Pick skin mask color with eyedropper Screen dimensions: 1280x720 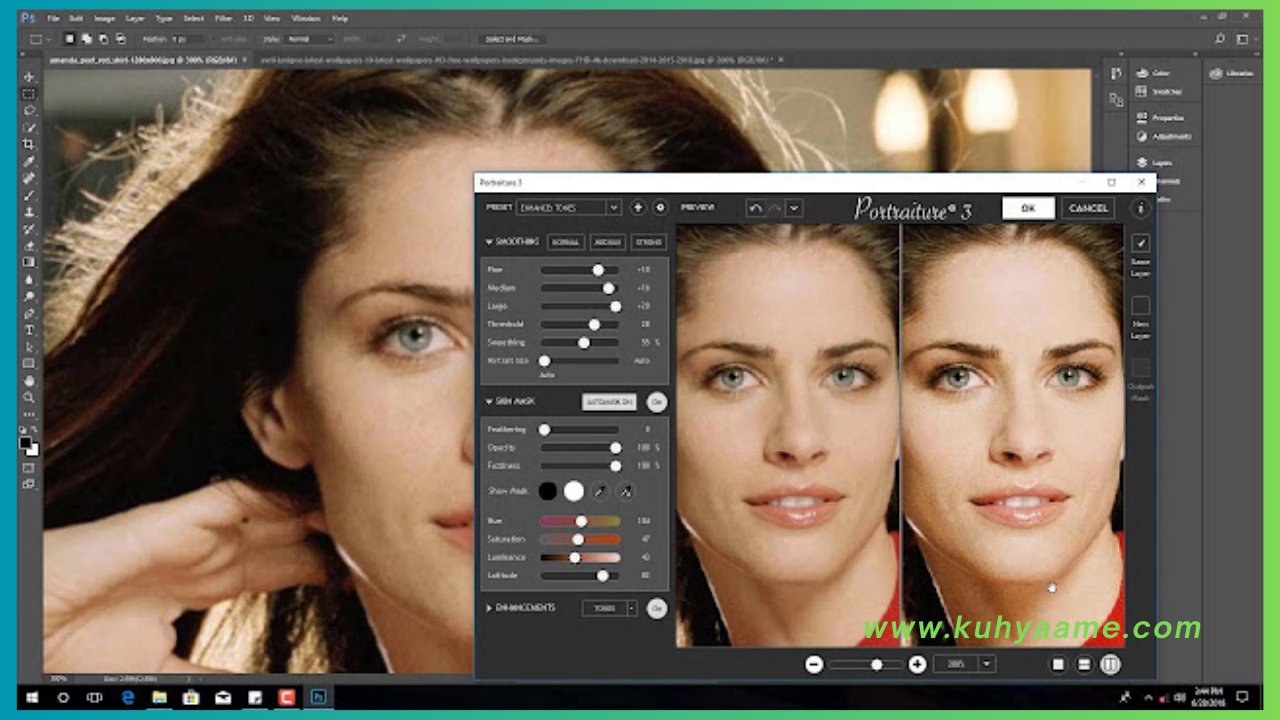pyautogui.click(x=599, y=491)
